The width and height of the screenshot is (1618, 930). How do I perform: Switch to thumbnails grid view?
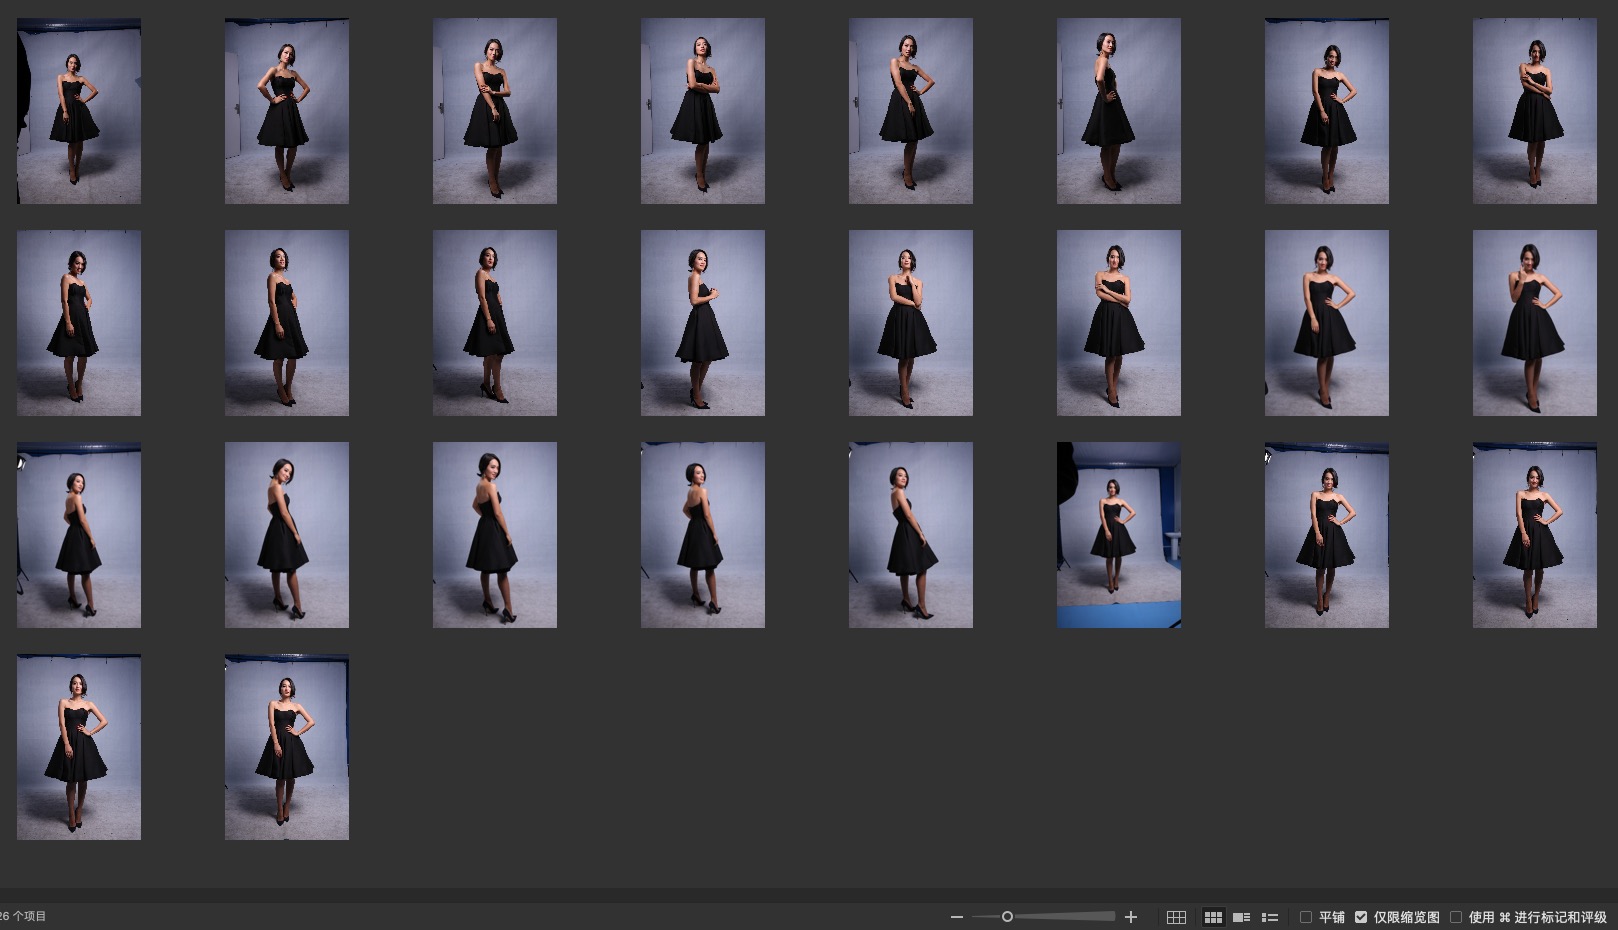(1213, 917)
